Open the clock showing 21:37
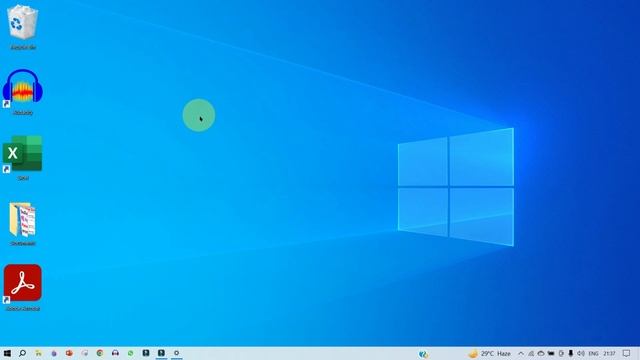Viewport: 640px width, 360px height. (609, 353)
